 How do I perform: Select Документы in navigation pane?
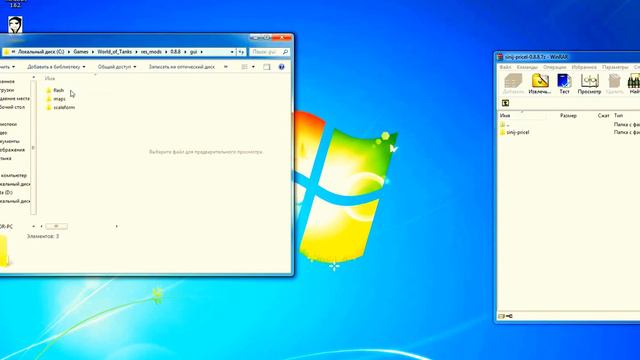coord(10,141)
